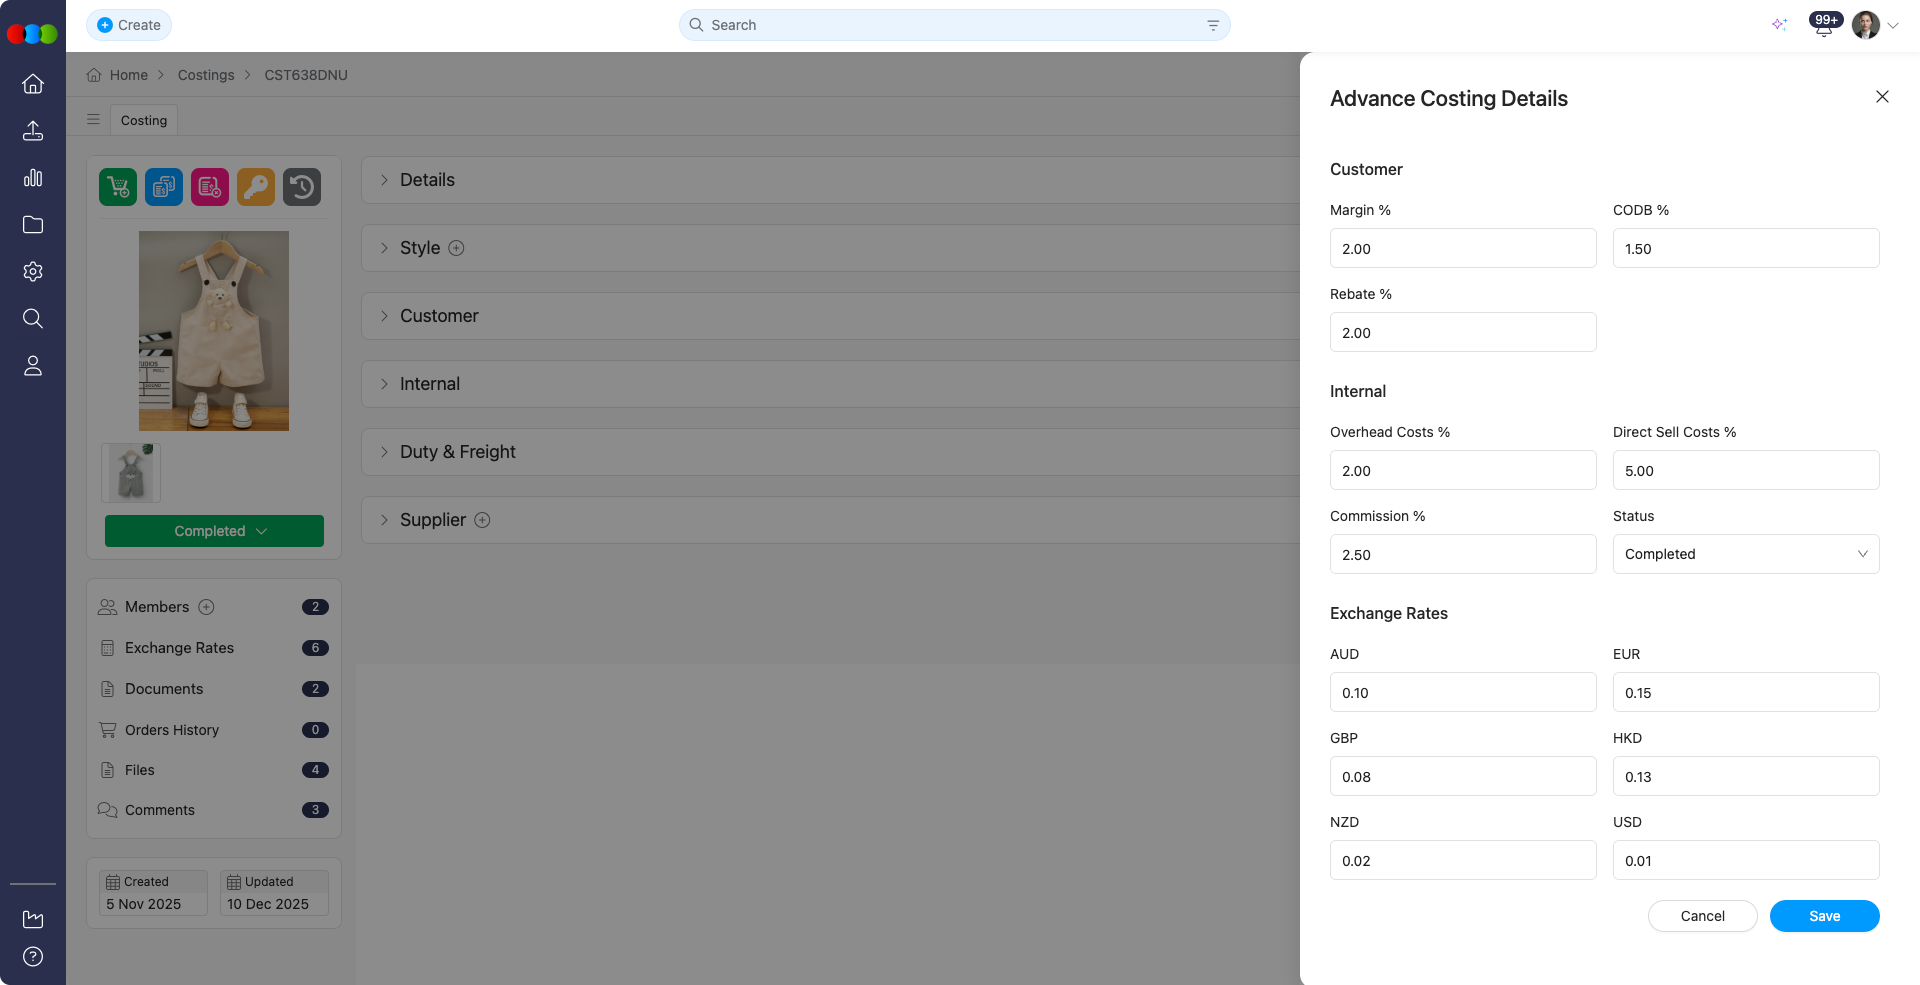Open the Completed status dropdown under the photo
Image resolution: width=1920 pixels, height=985 pixels.
(x=213, y=531)
